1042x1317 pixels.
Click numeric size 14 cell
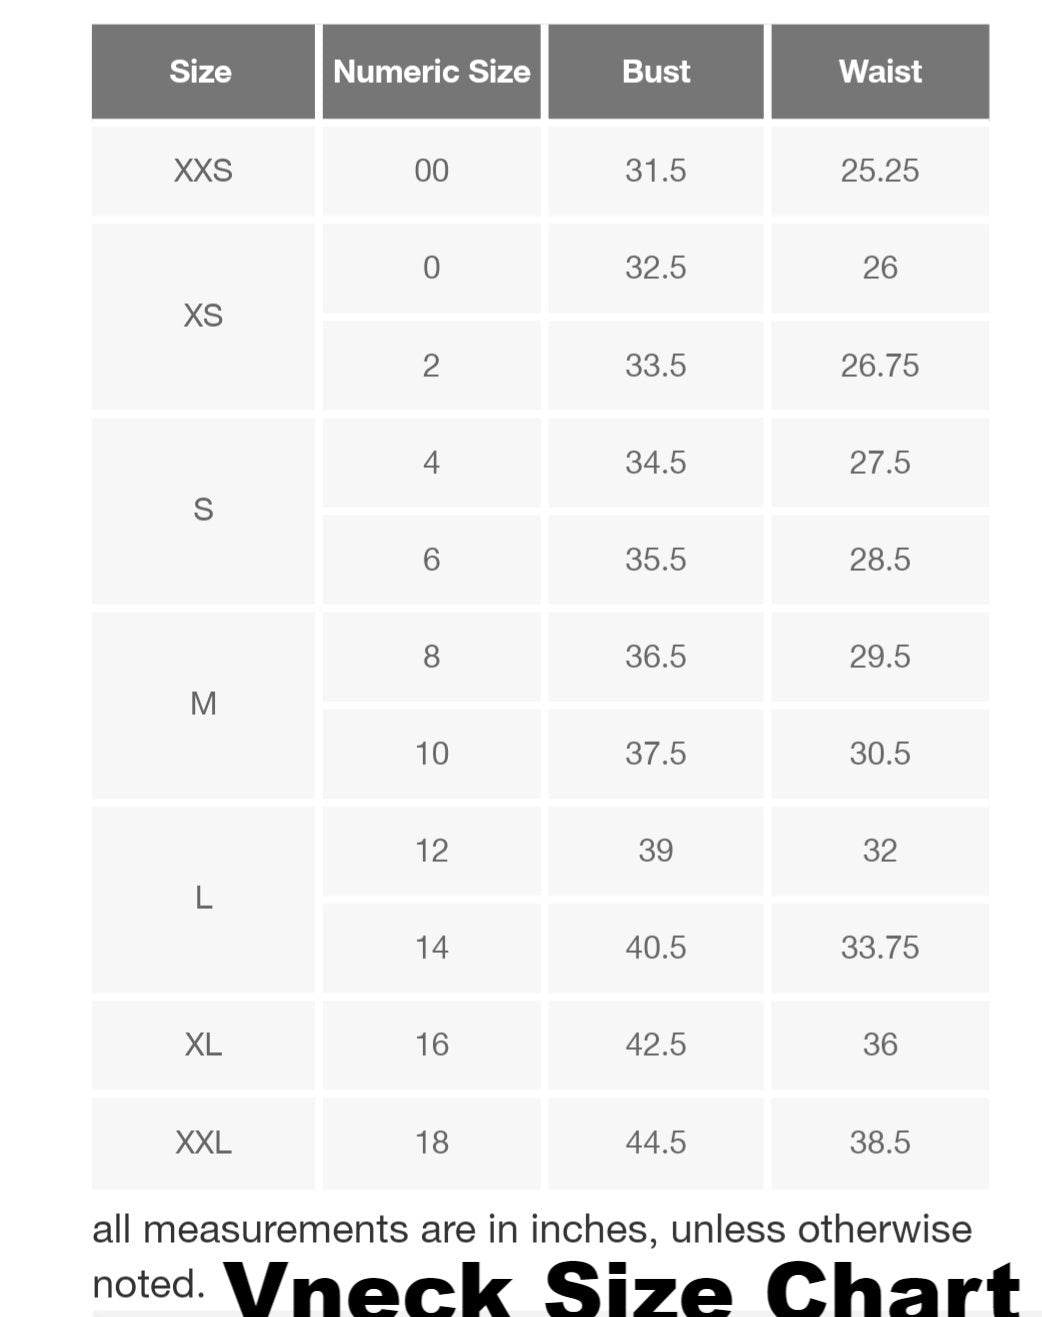click(x=431, y=947)
